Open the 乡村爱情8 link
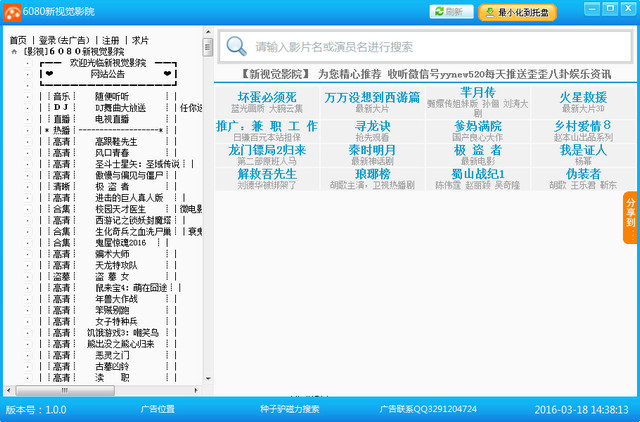640x422 pixels. (x=583, y=126)
